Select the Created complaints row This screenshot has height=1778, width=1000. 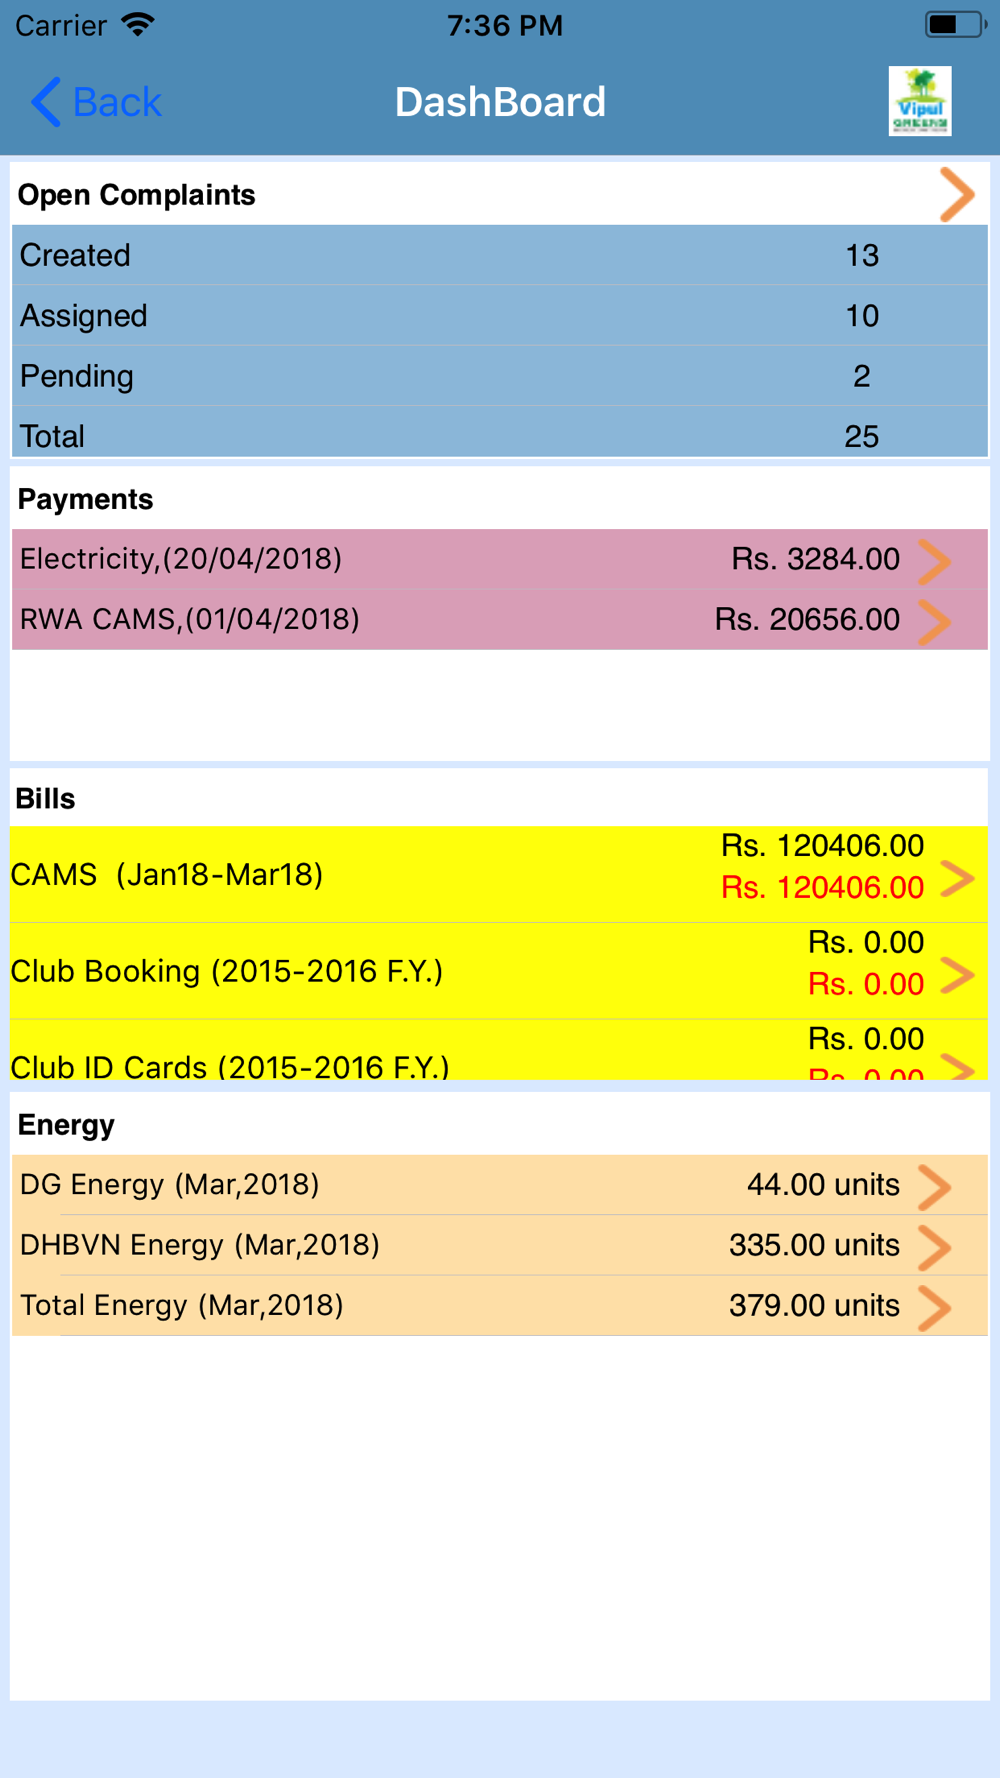[500, 255]
